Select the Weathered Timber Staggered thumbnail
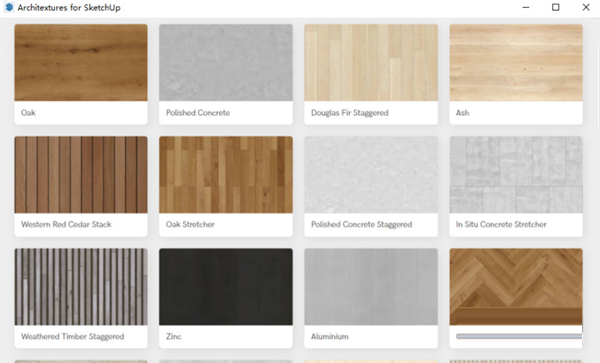600x363 pixels. click(x=81, y=286)
